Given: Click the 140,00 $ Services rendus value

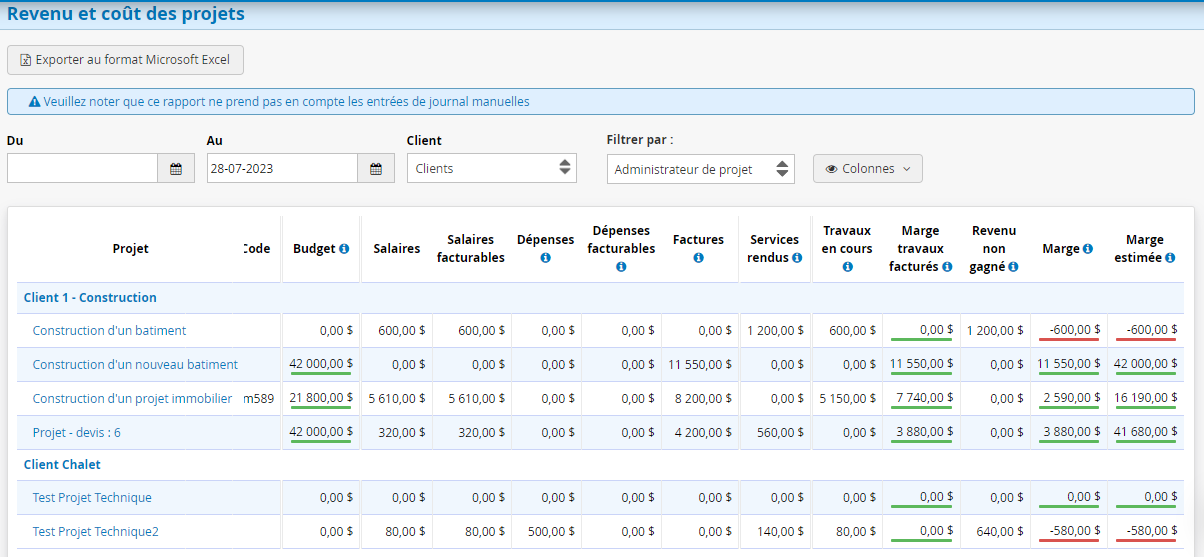Looking at the screenshot, I should pos(782,532).
